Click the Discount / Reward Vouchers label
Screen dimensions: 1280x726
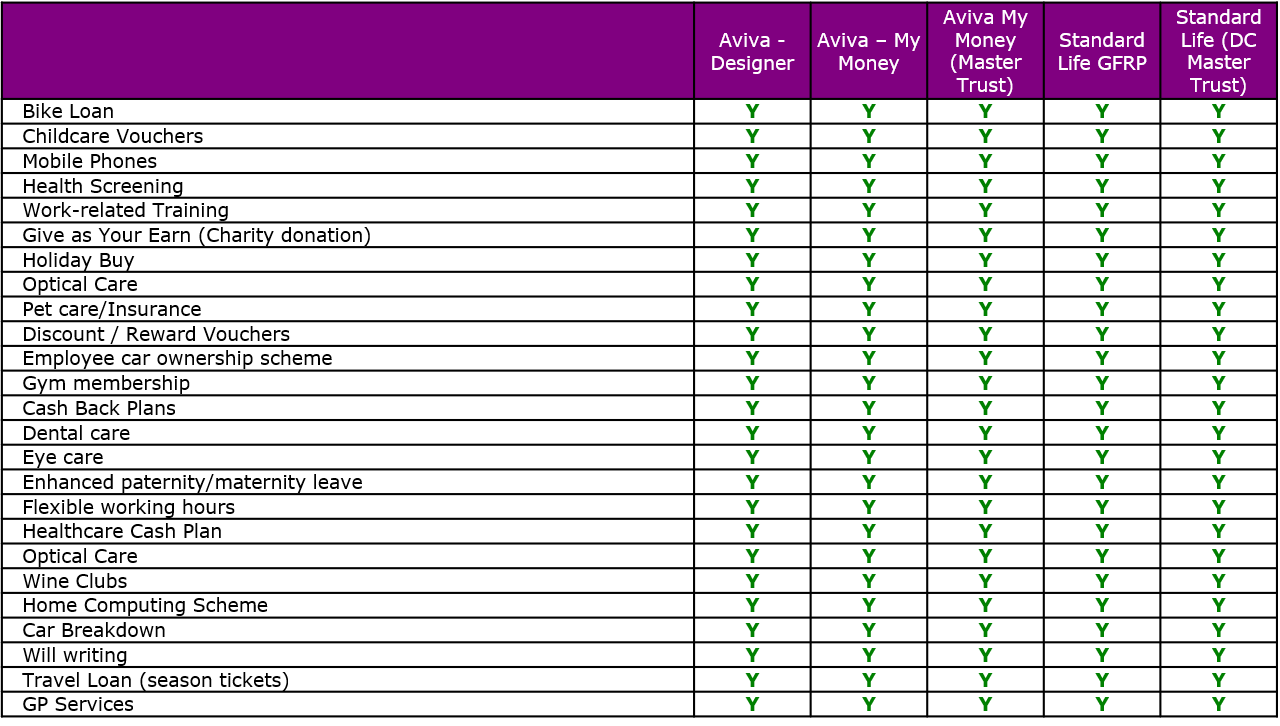tap(156, 334)
